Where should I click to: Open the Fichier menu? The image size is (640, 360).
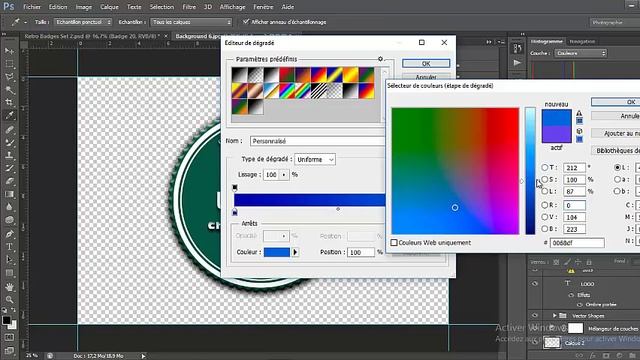pyautogui.click(x=32, y=7)
